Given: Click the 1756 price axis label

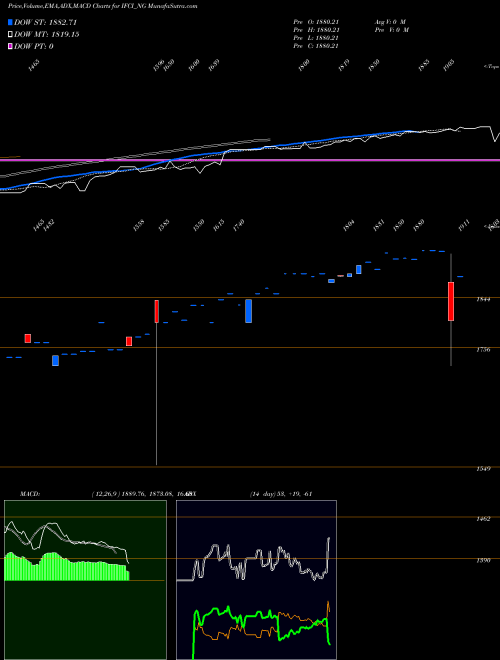Looking at the screenshot, I should point(483,349).
